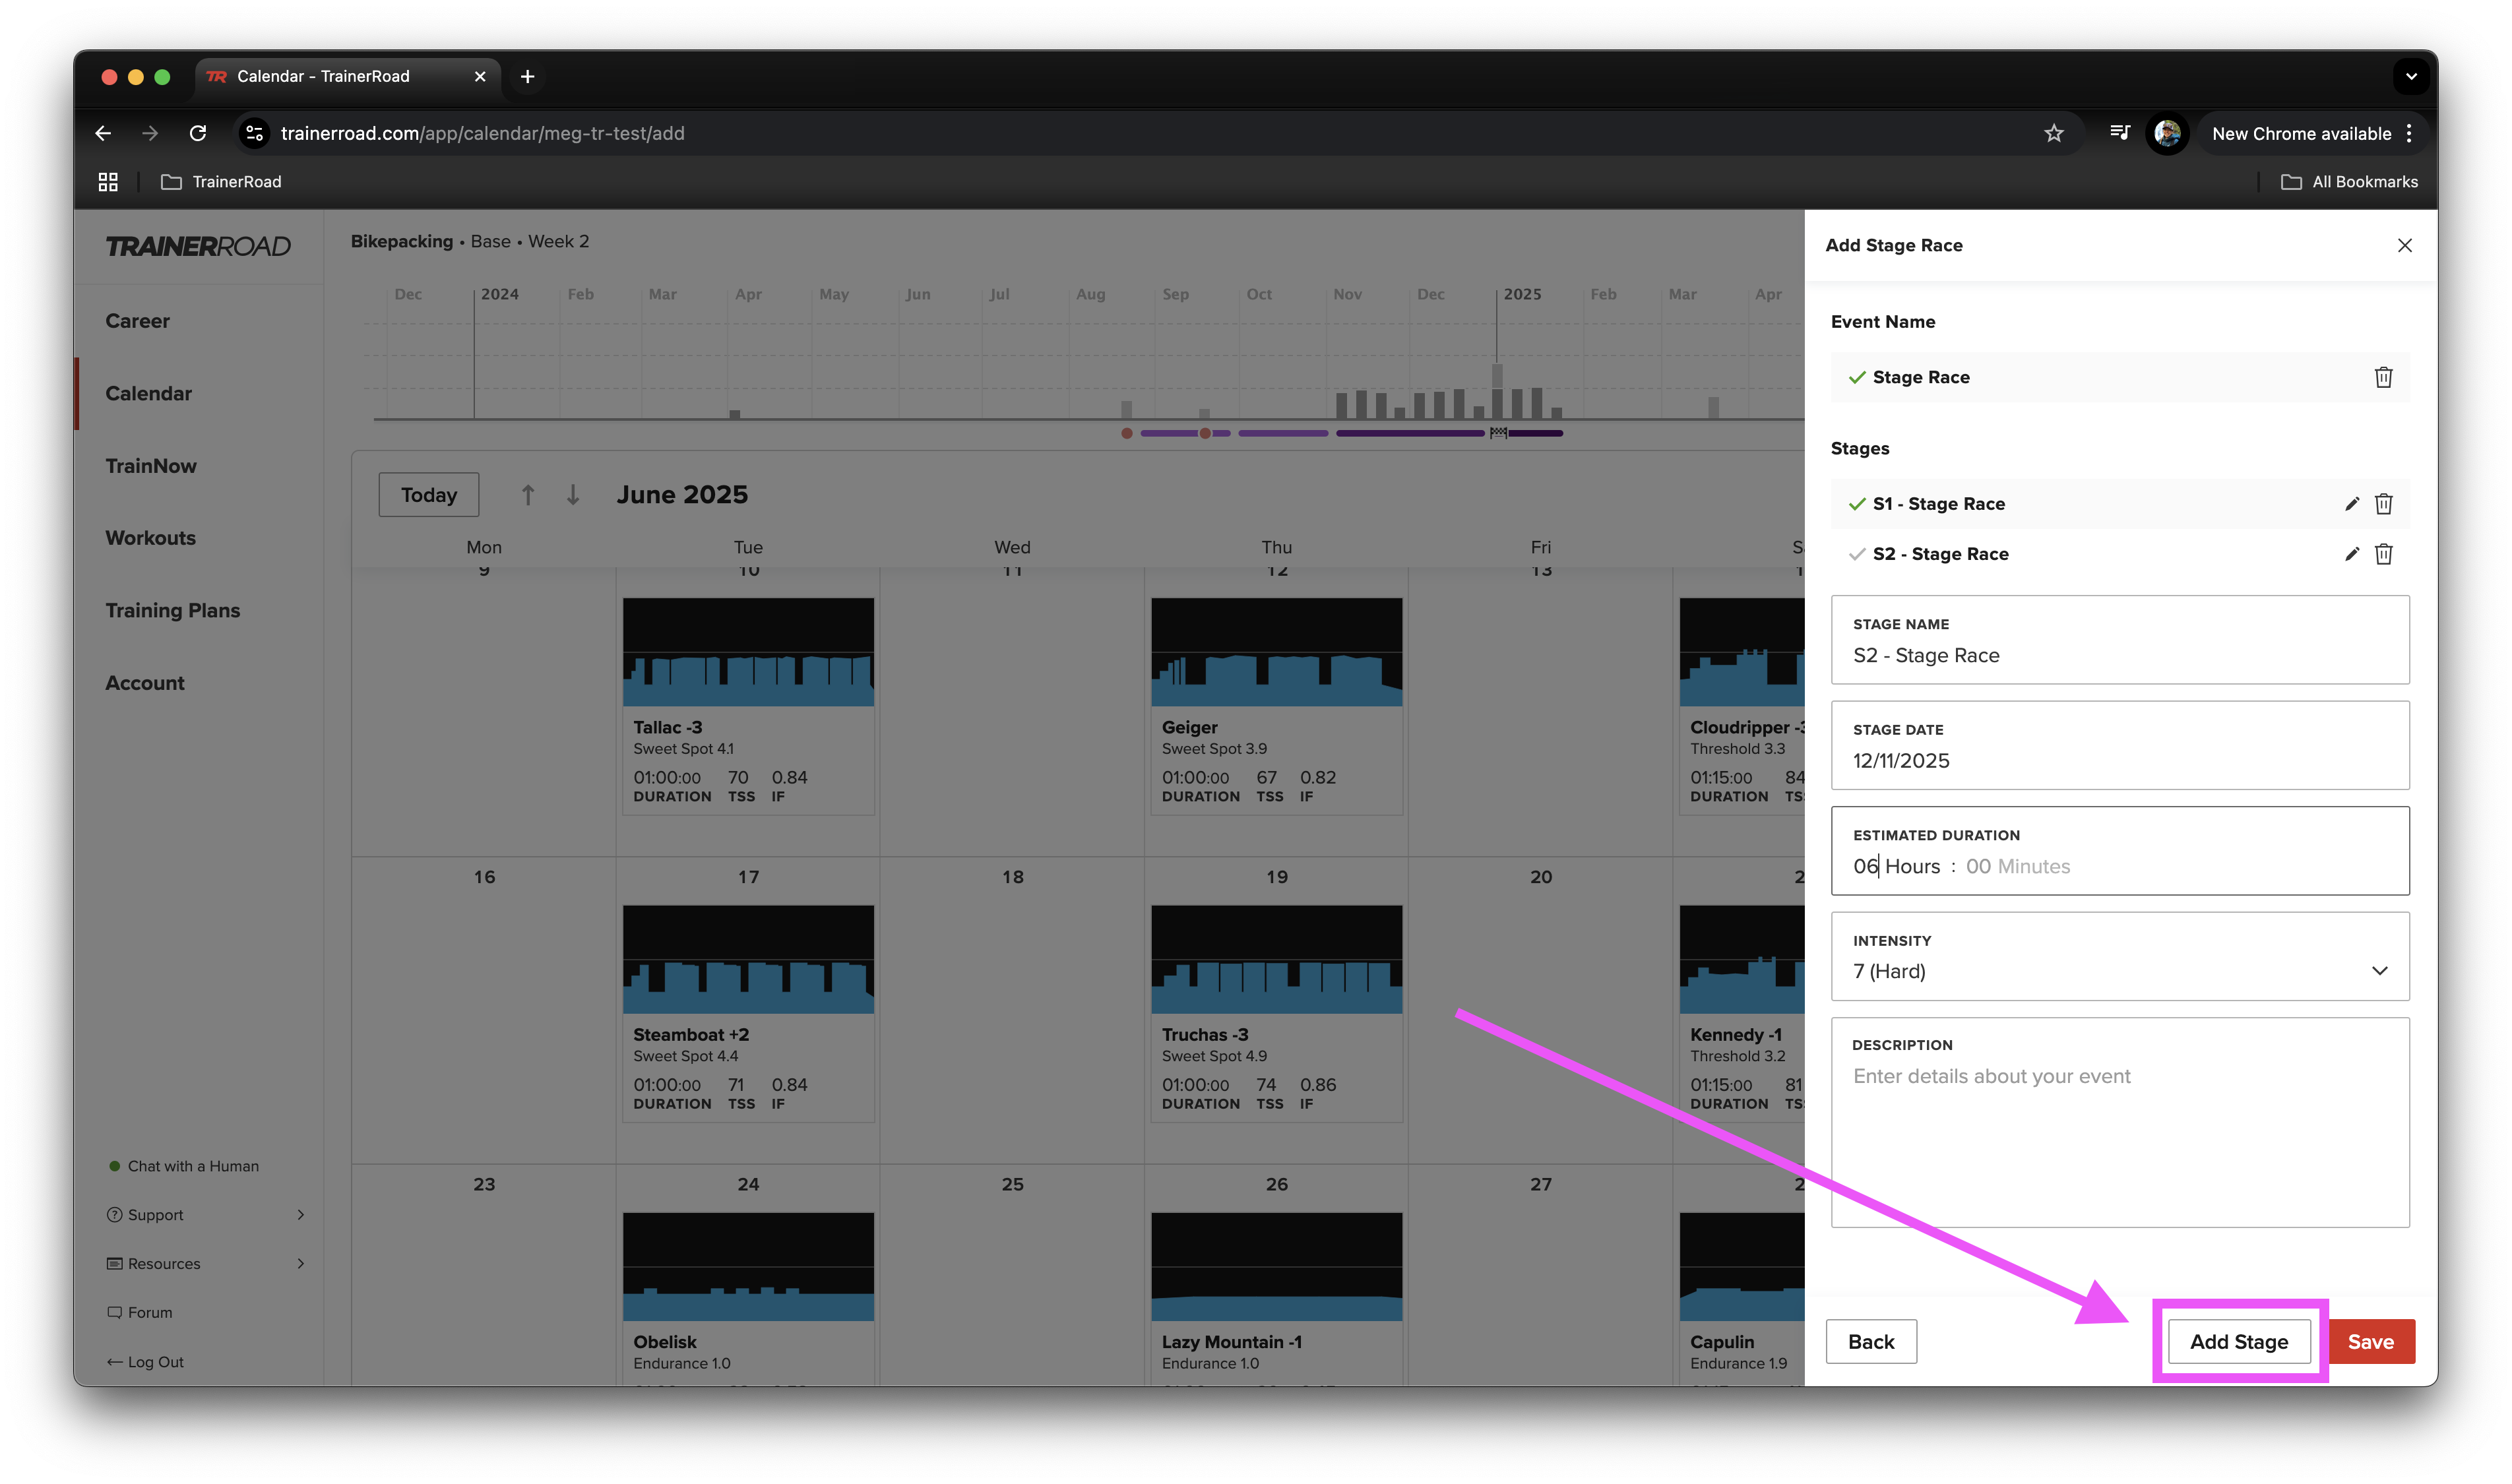Click the Description text area
Image resolution: width=2512 pixels, height=1484 pixels.
2120,1123
